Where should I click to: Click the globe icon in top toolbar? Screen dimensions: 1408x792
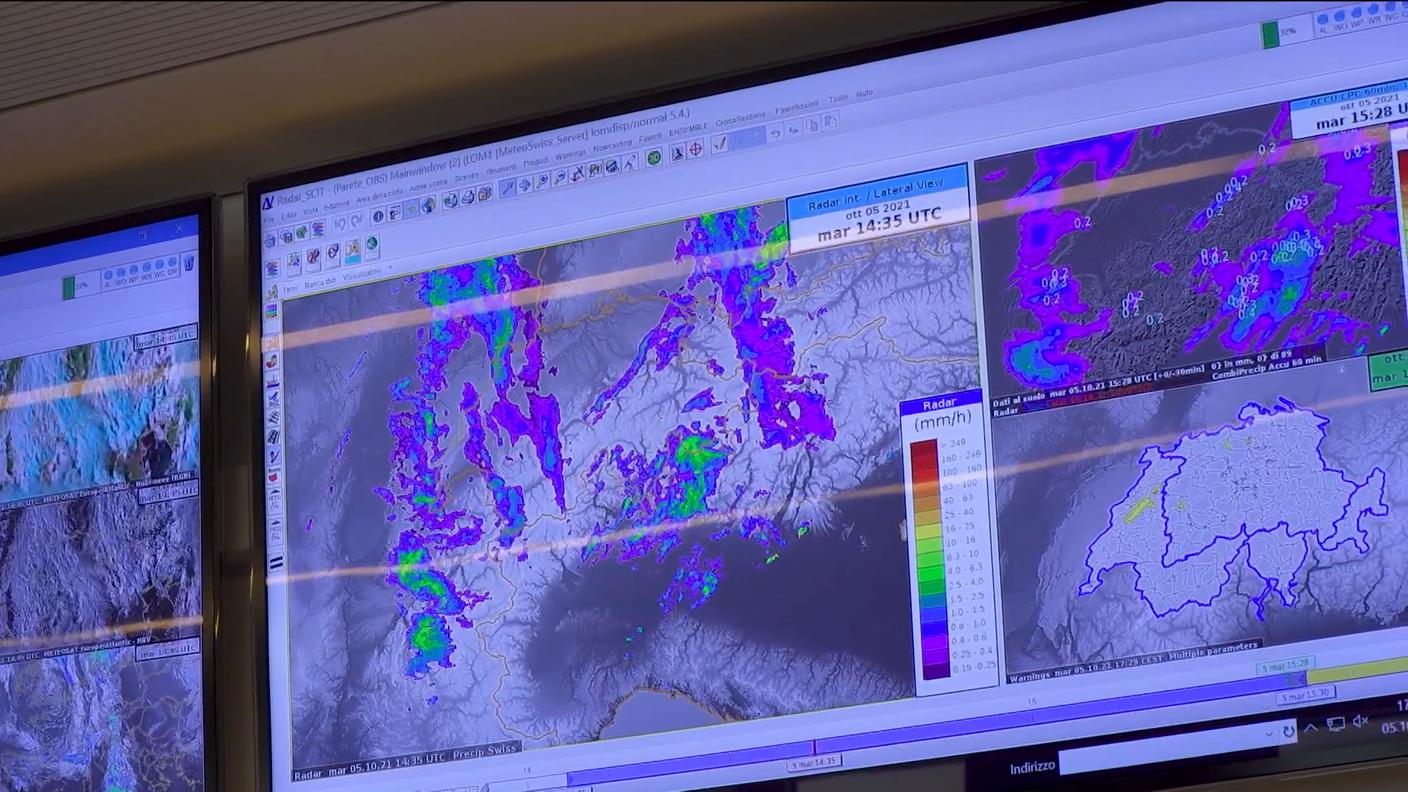click(428, 206)
